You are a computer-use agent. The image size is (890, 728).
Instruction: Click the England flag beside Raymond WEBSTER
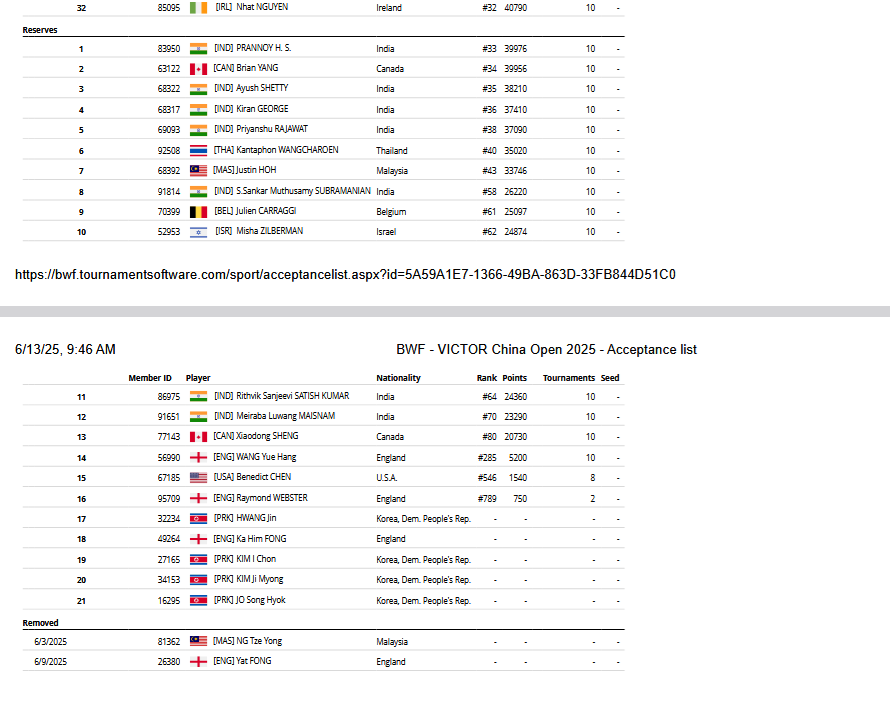pos(198,498)
